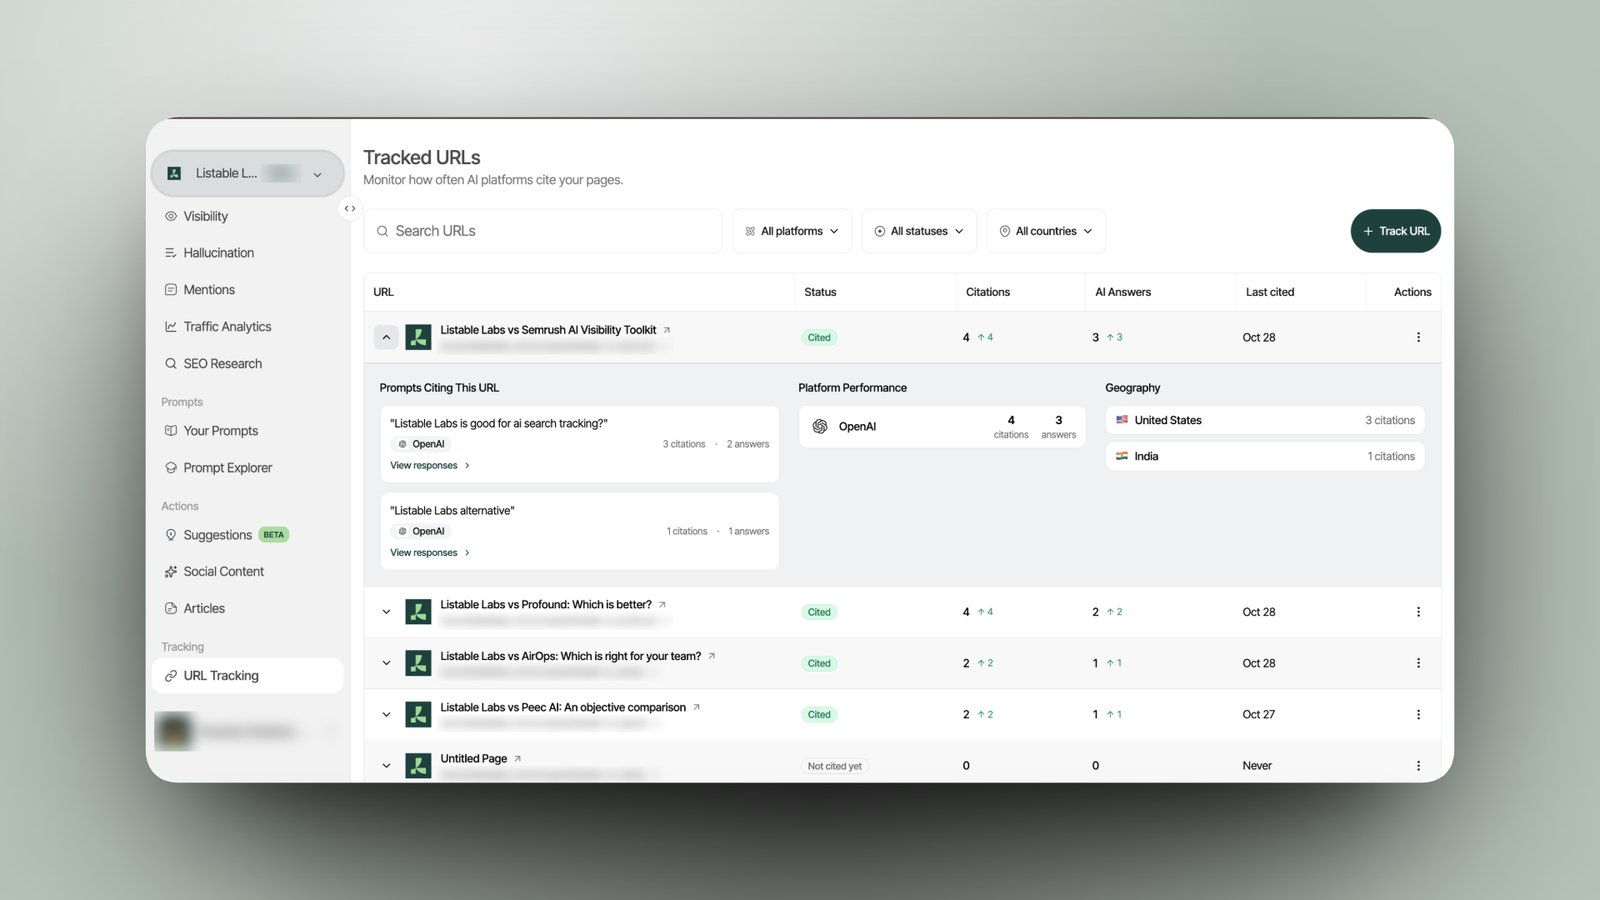Open the All platforms filter dropdown
Screen dimensions: 1600x900
(792, 231)
